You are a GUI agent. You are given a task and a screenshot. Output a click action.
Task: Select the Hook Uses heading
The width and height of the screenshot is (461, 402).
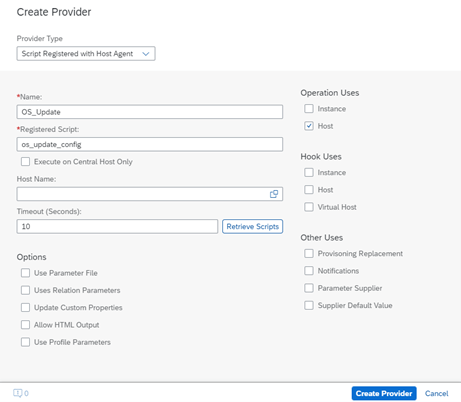[321, 157]
